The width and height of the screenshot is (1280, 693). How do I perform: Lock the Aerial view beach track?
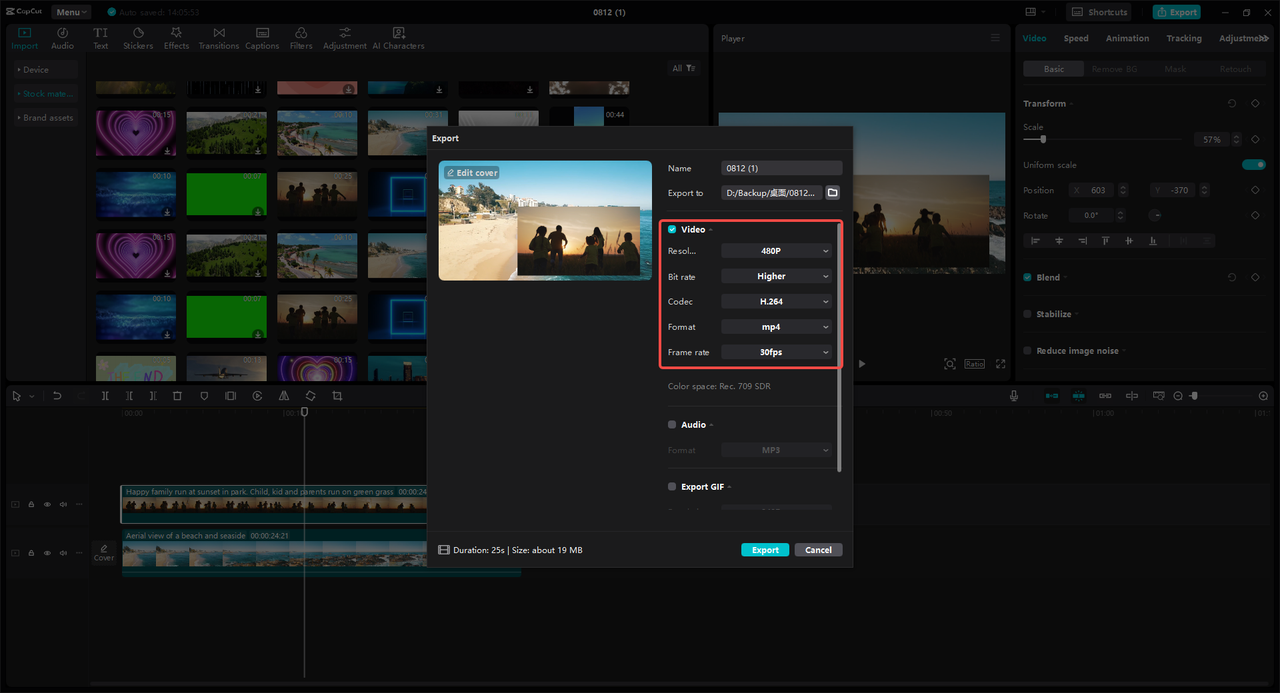pyautogui.click(x=31, y=552)
